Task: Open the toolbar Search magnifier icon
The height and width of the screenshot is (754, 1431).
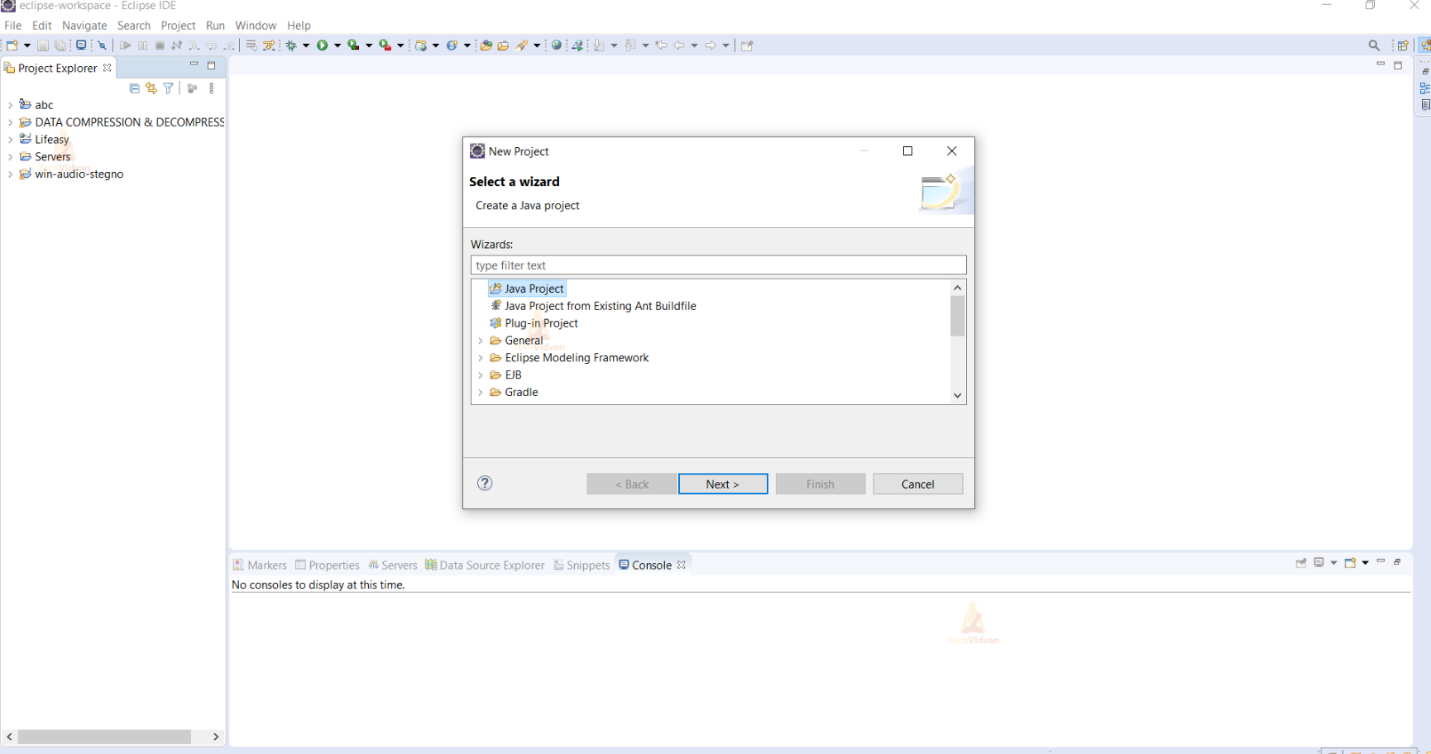Action: (1374, 45)
